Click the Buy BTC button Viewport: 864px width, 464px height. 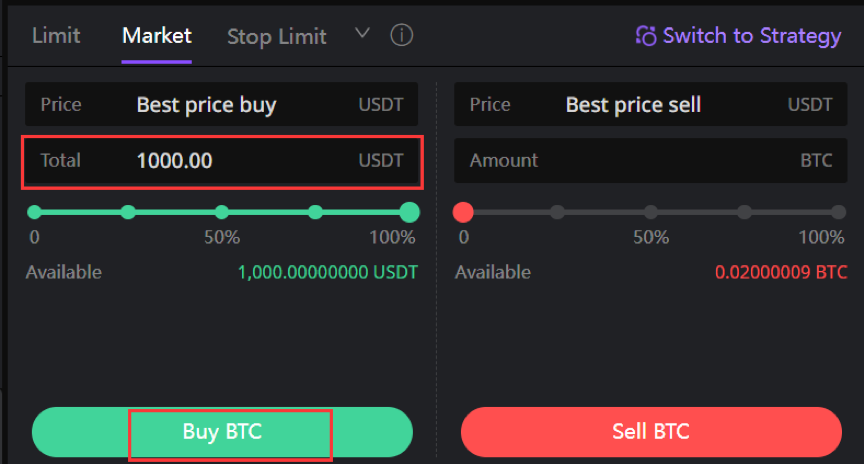pyautogui.click(x=222, y=432)
